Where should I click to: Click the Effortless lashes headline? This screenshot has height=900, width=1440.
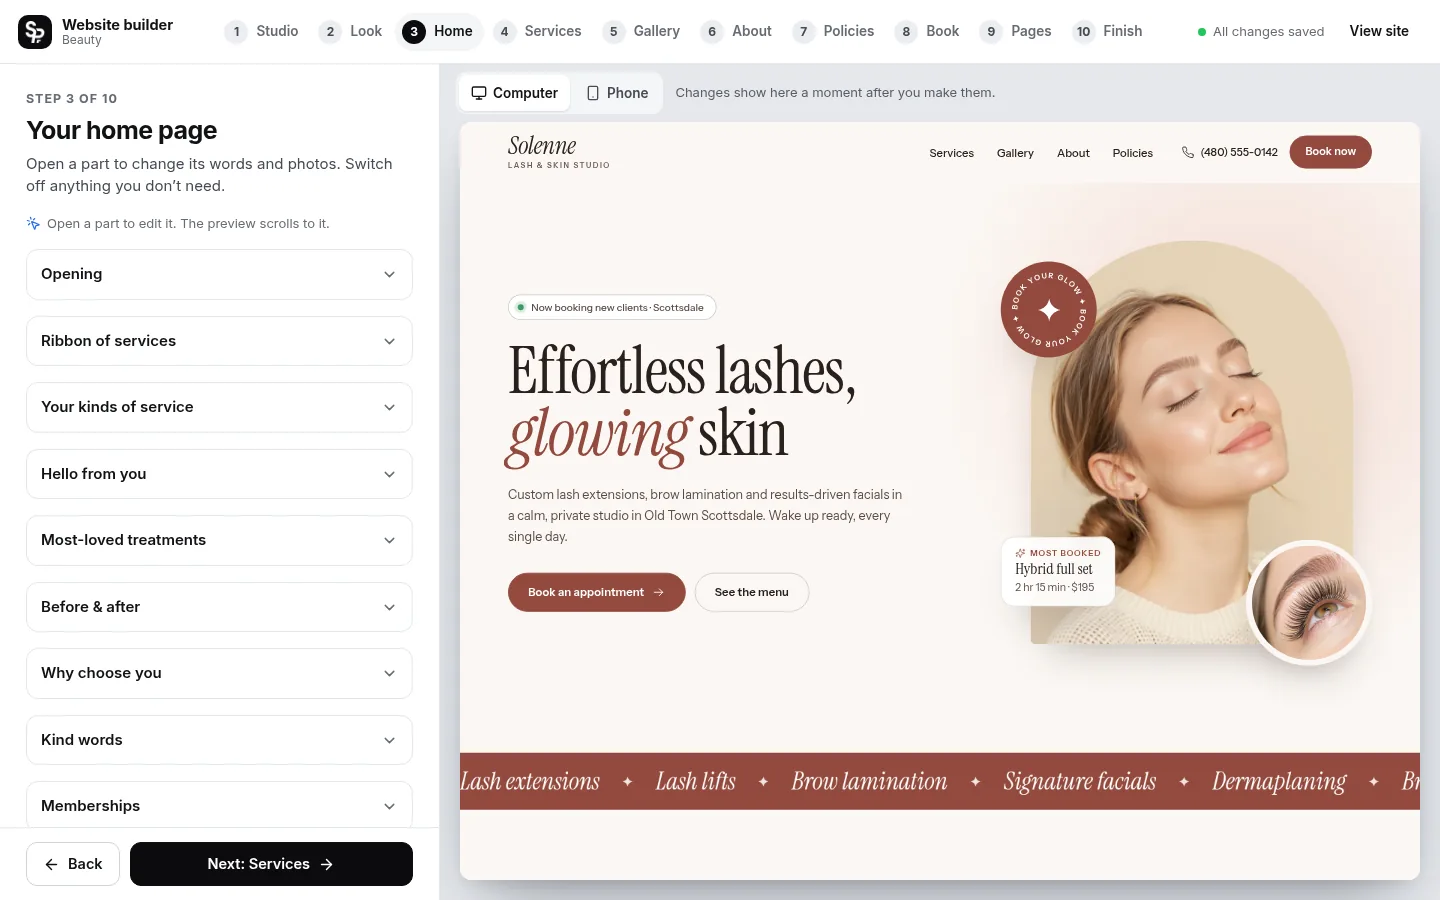click(x=682, y=403)
